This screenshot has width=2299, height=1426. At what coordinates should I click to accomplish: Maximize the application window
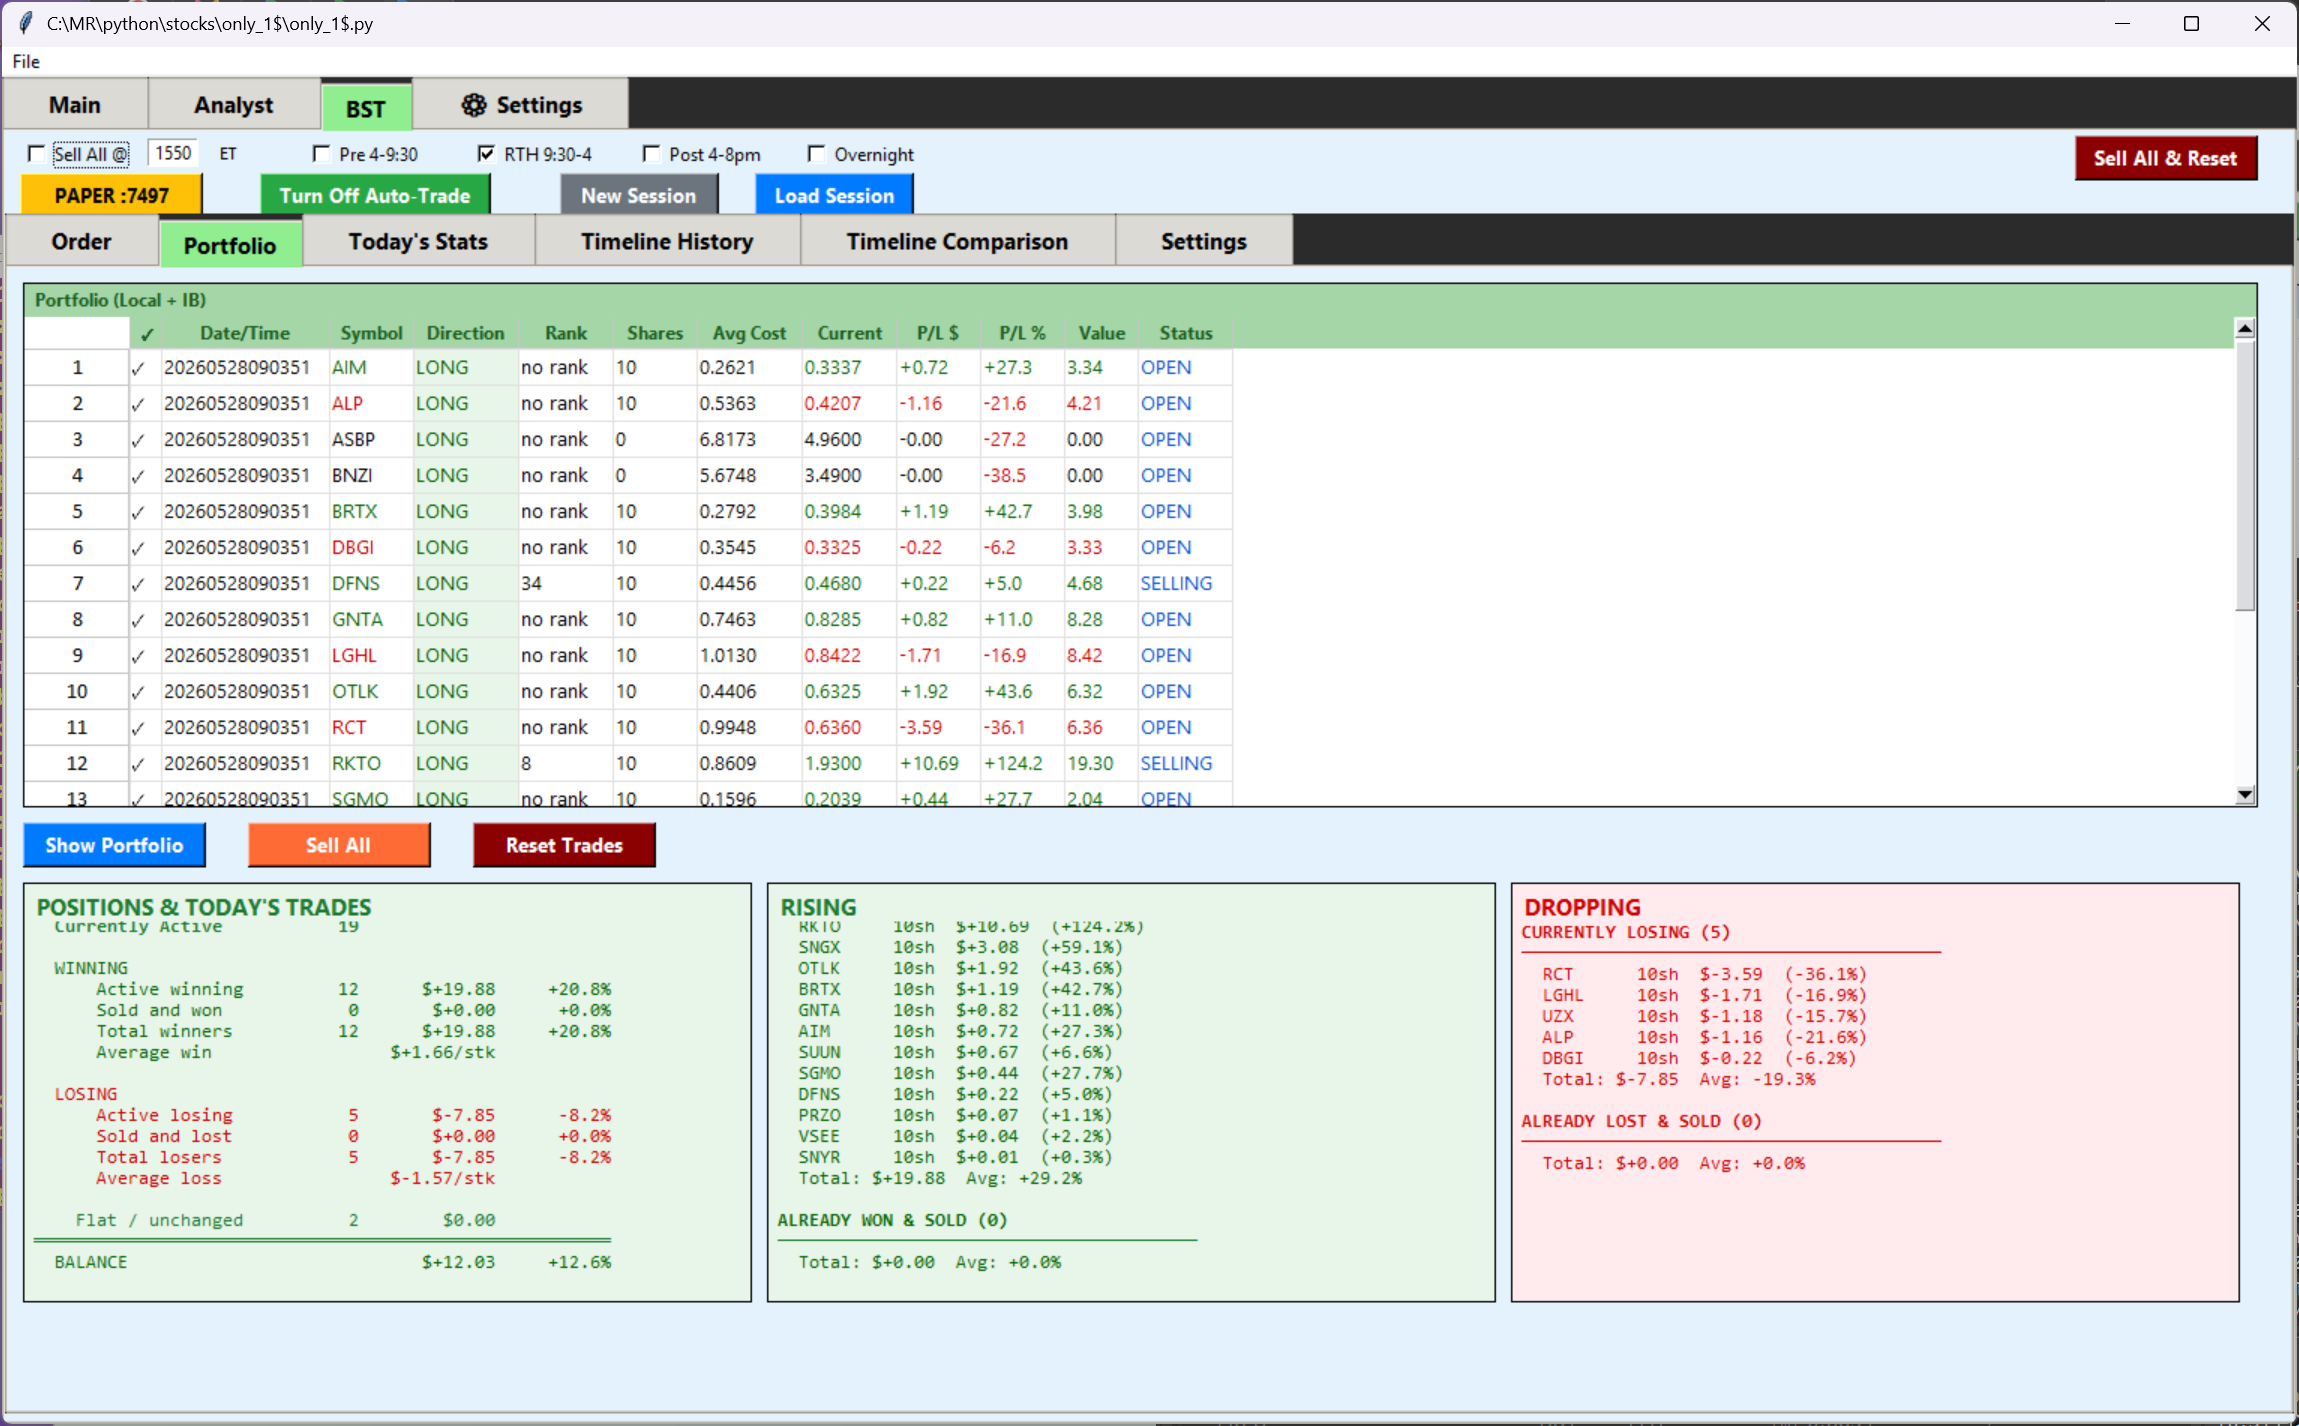[2191, 23]
